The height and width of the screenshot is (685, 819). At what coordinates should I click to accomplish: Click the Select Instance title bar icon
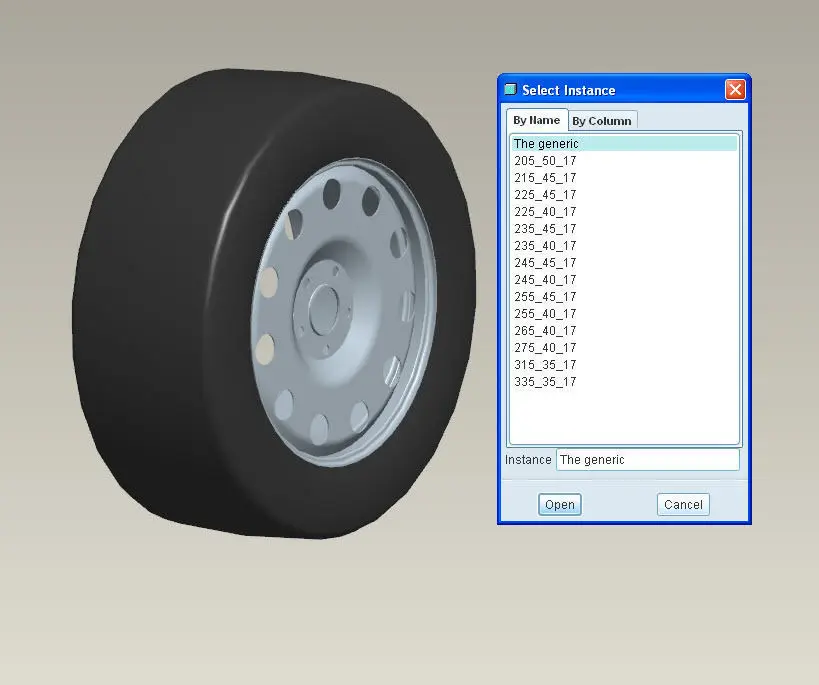[510, 89]
